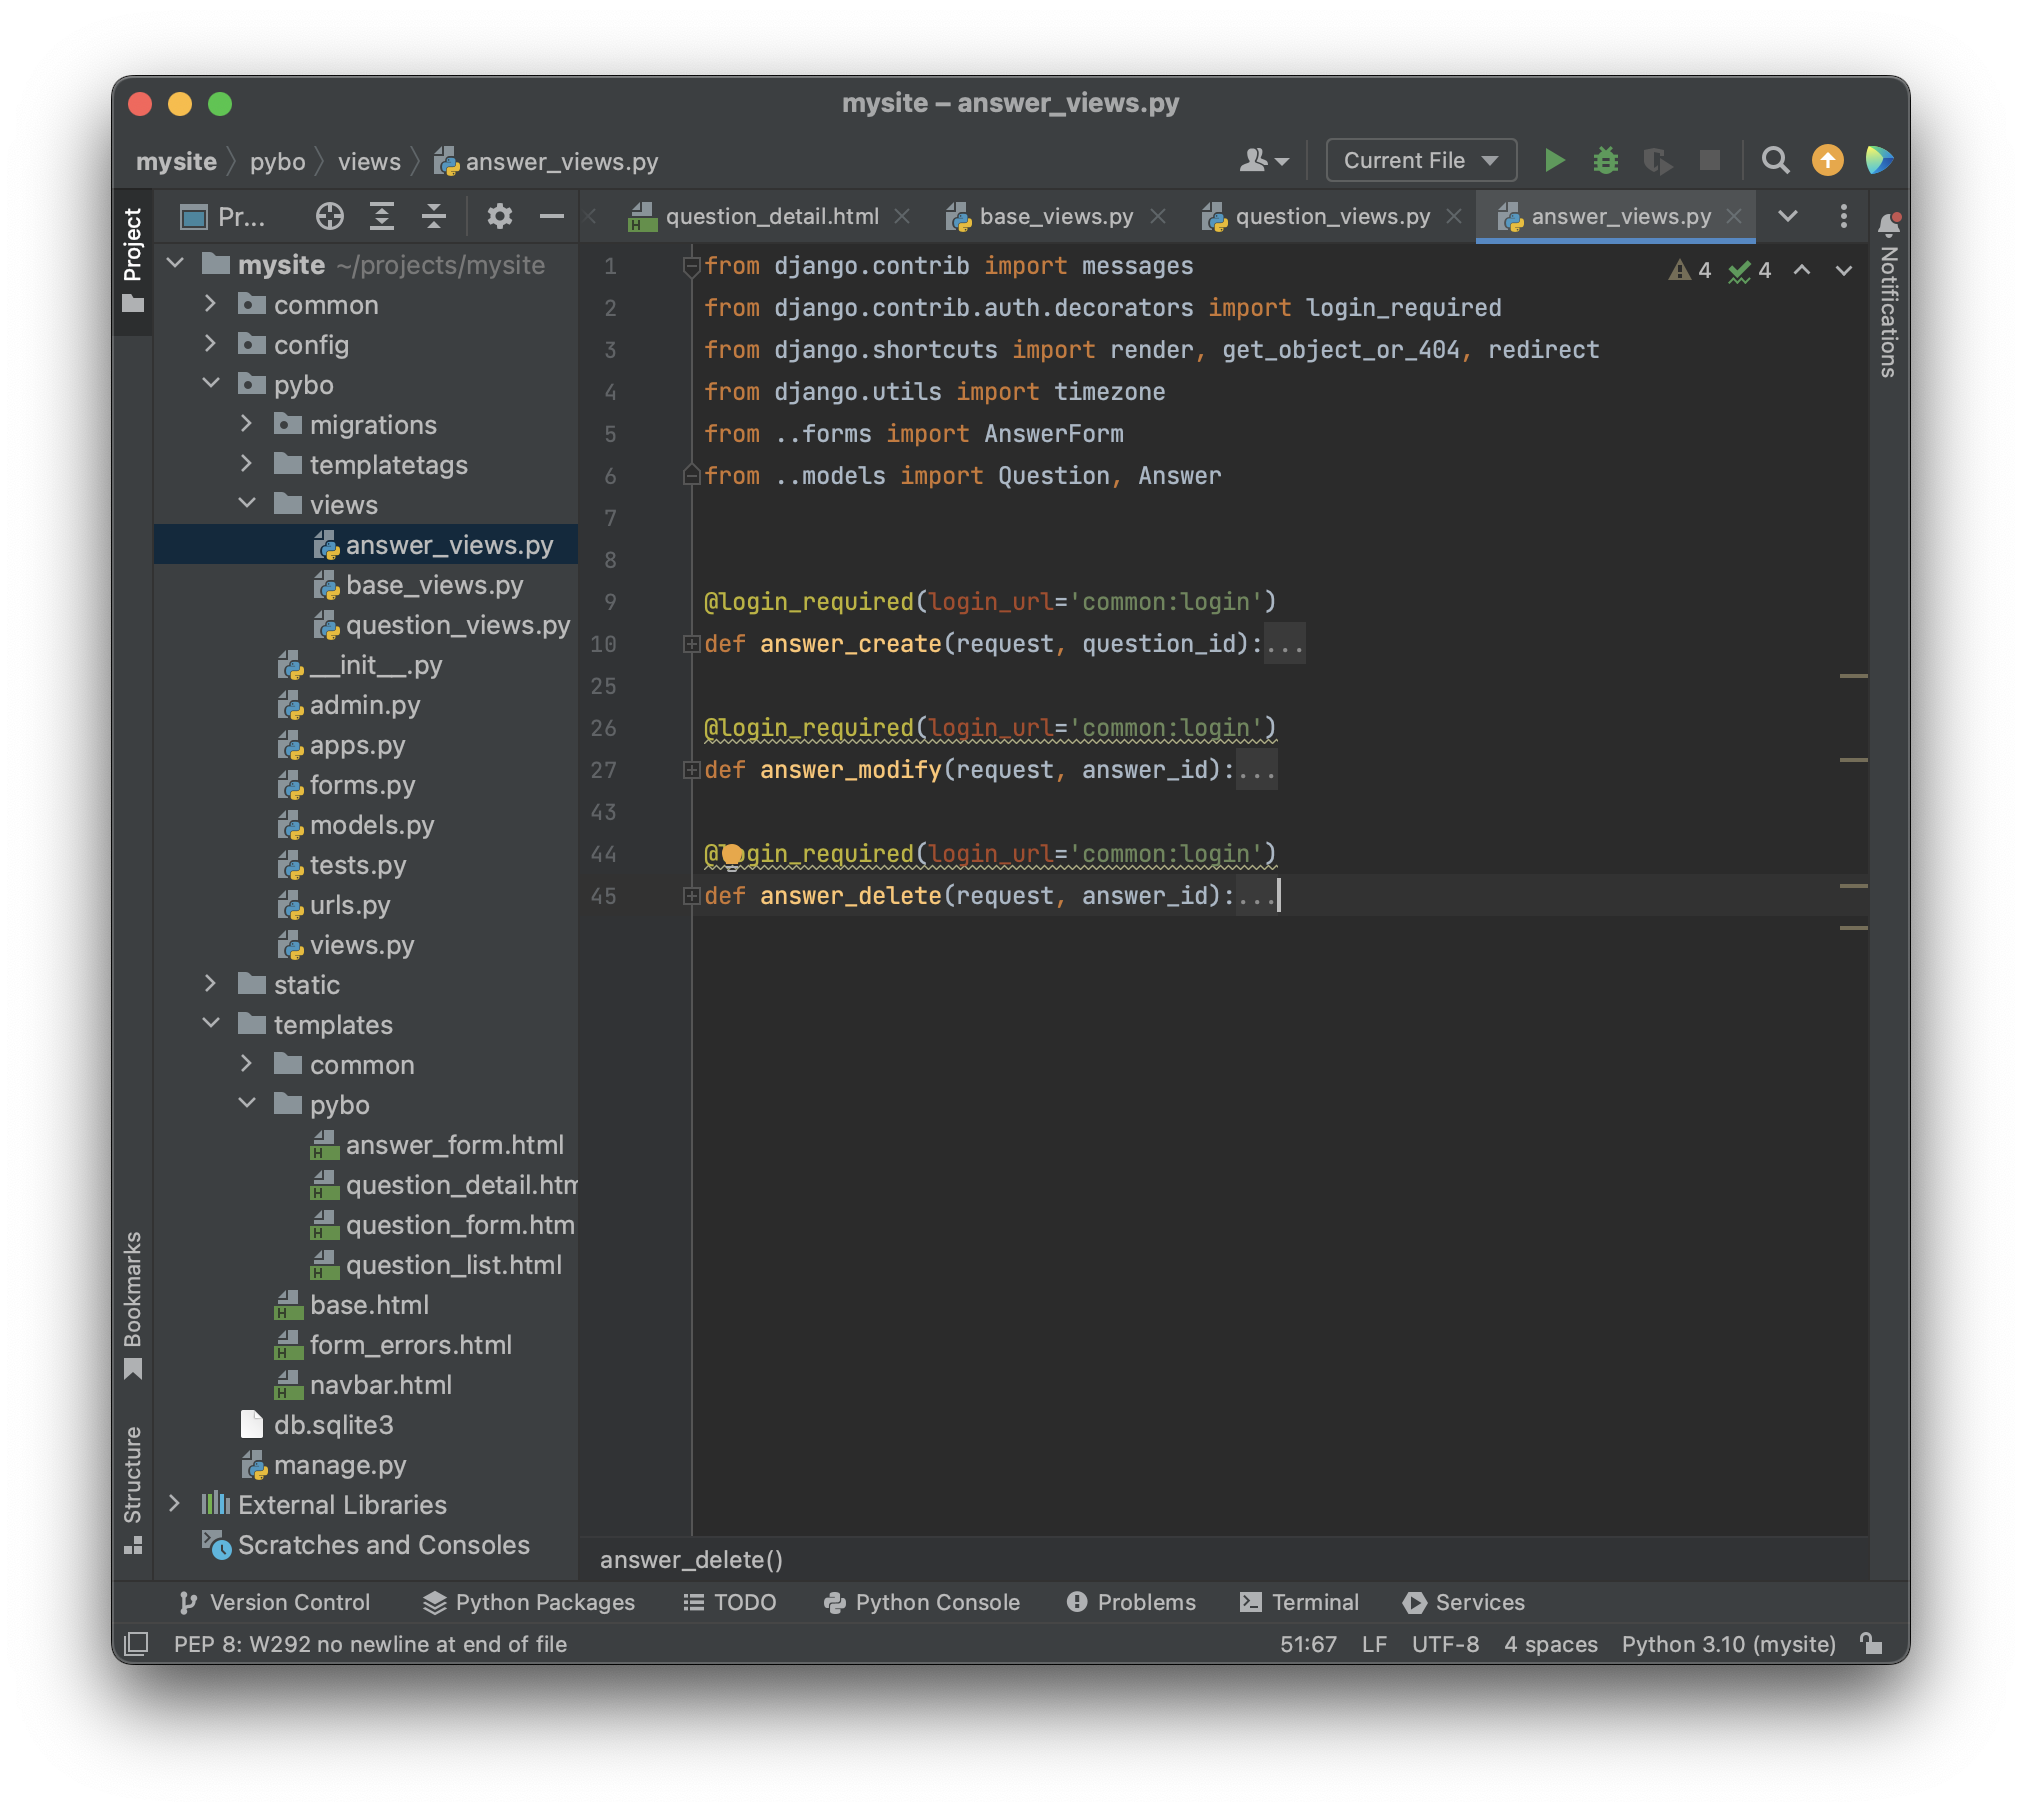Click the Collapse All icon in the Project panel

(433, 216)
